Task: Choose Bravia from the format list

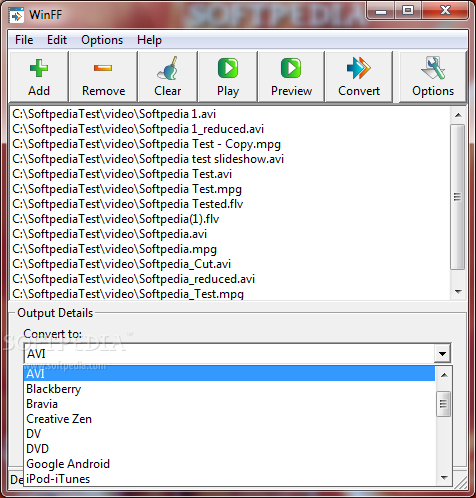Action: point(229,404)
